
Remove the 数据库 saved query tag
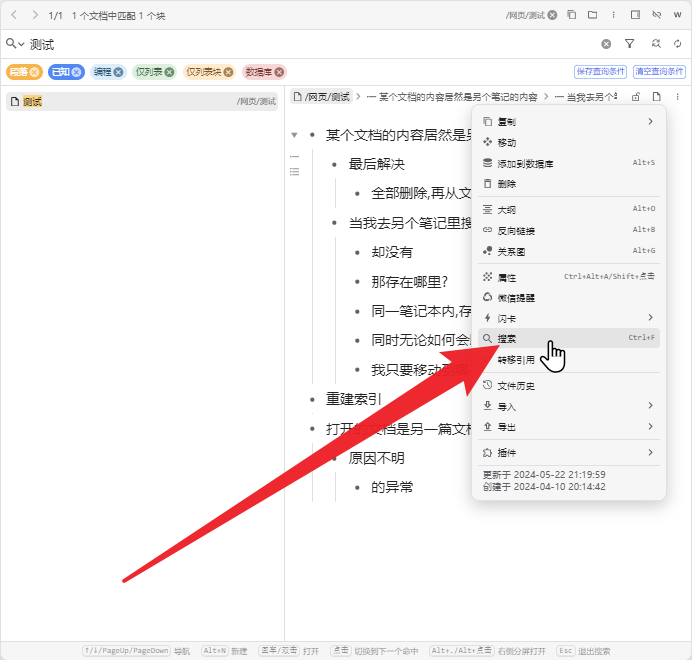[x=279, y=72]
